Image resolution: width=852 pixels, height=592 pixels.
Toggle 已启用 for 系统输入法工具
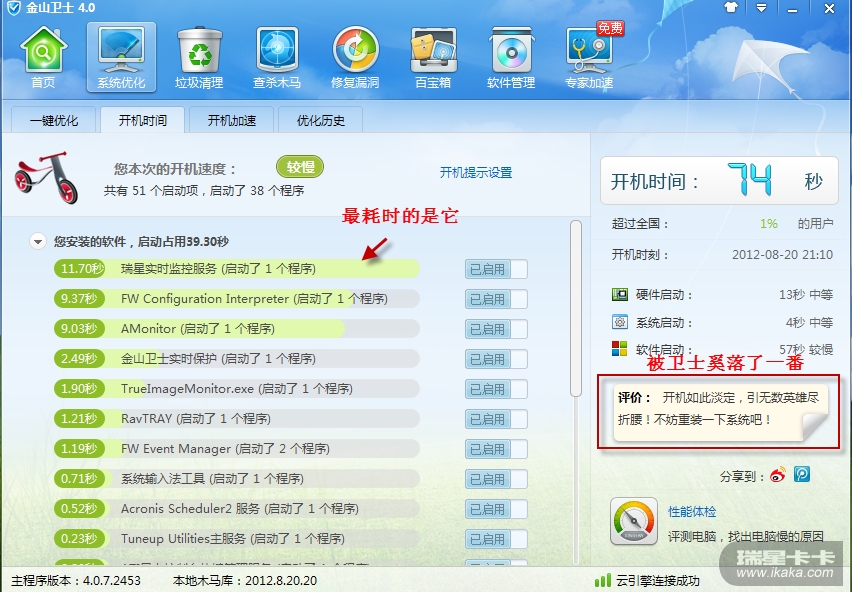pos(496,479)
